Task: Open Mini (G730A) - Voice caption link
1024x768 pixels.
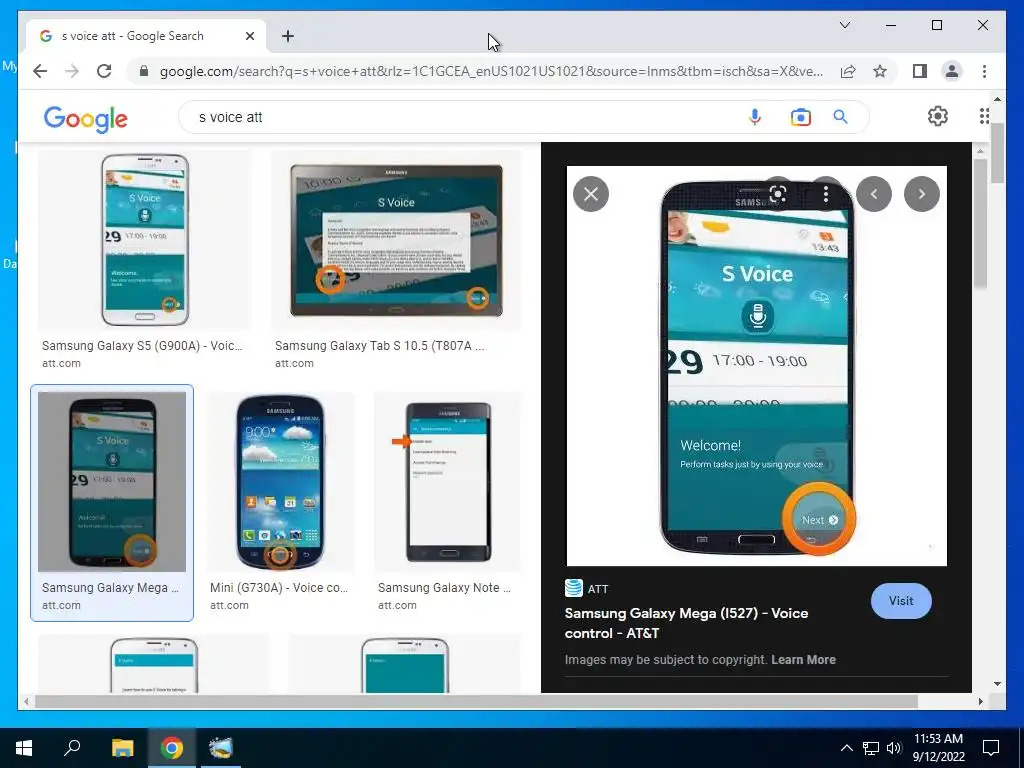Action: coord(279,588)
